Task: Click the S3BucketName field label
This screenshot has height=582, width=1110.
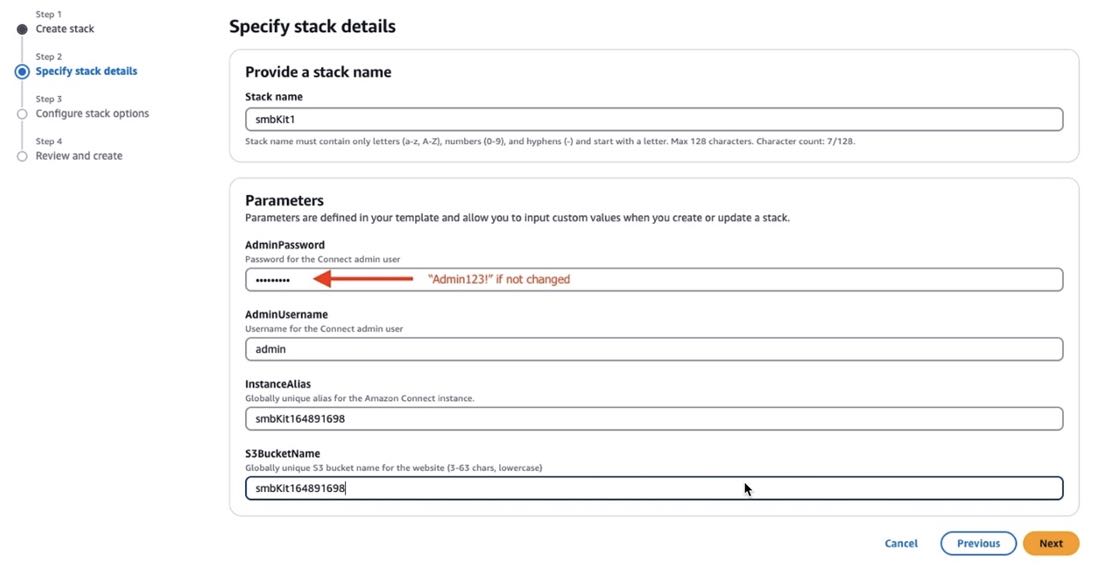Action: (282, 454)
